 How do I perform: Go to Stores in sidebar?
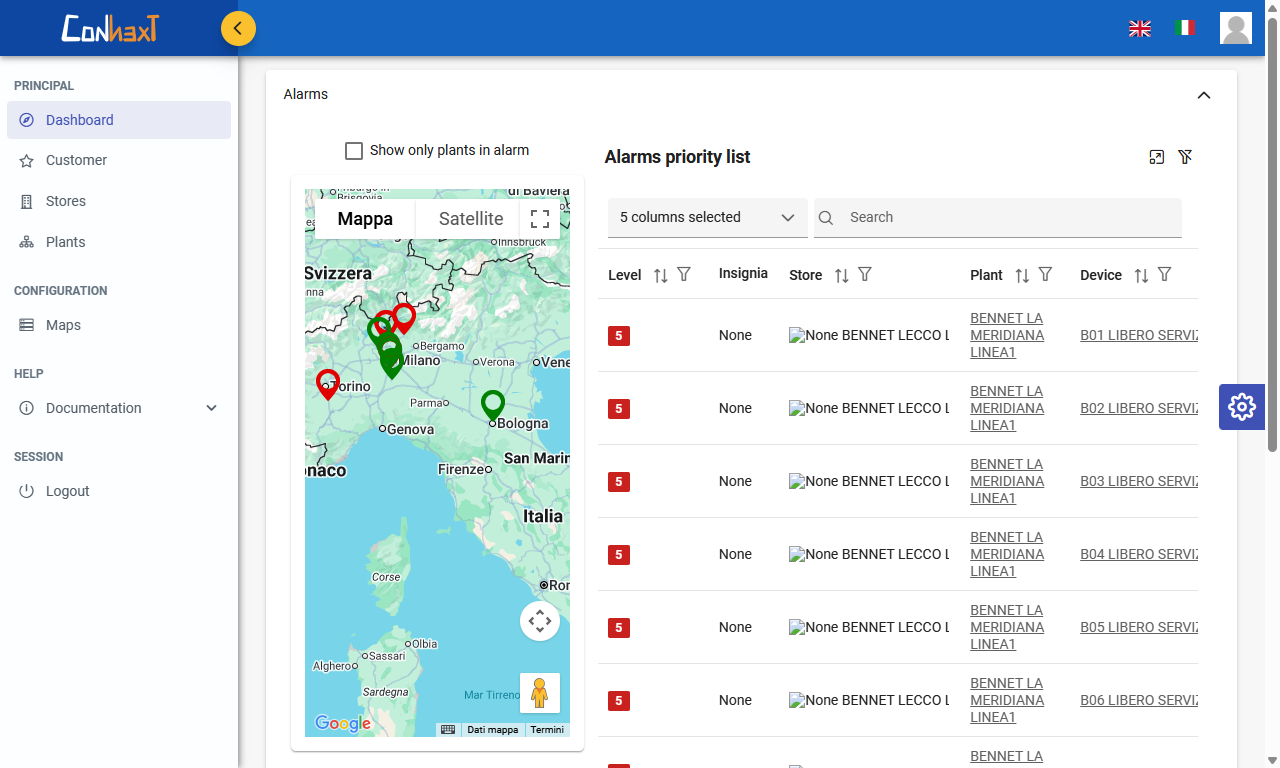66,201
